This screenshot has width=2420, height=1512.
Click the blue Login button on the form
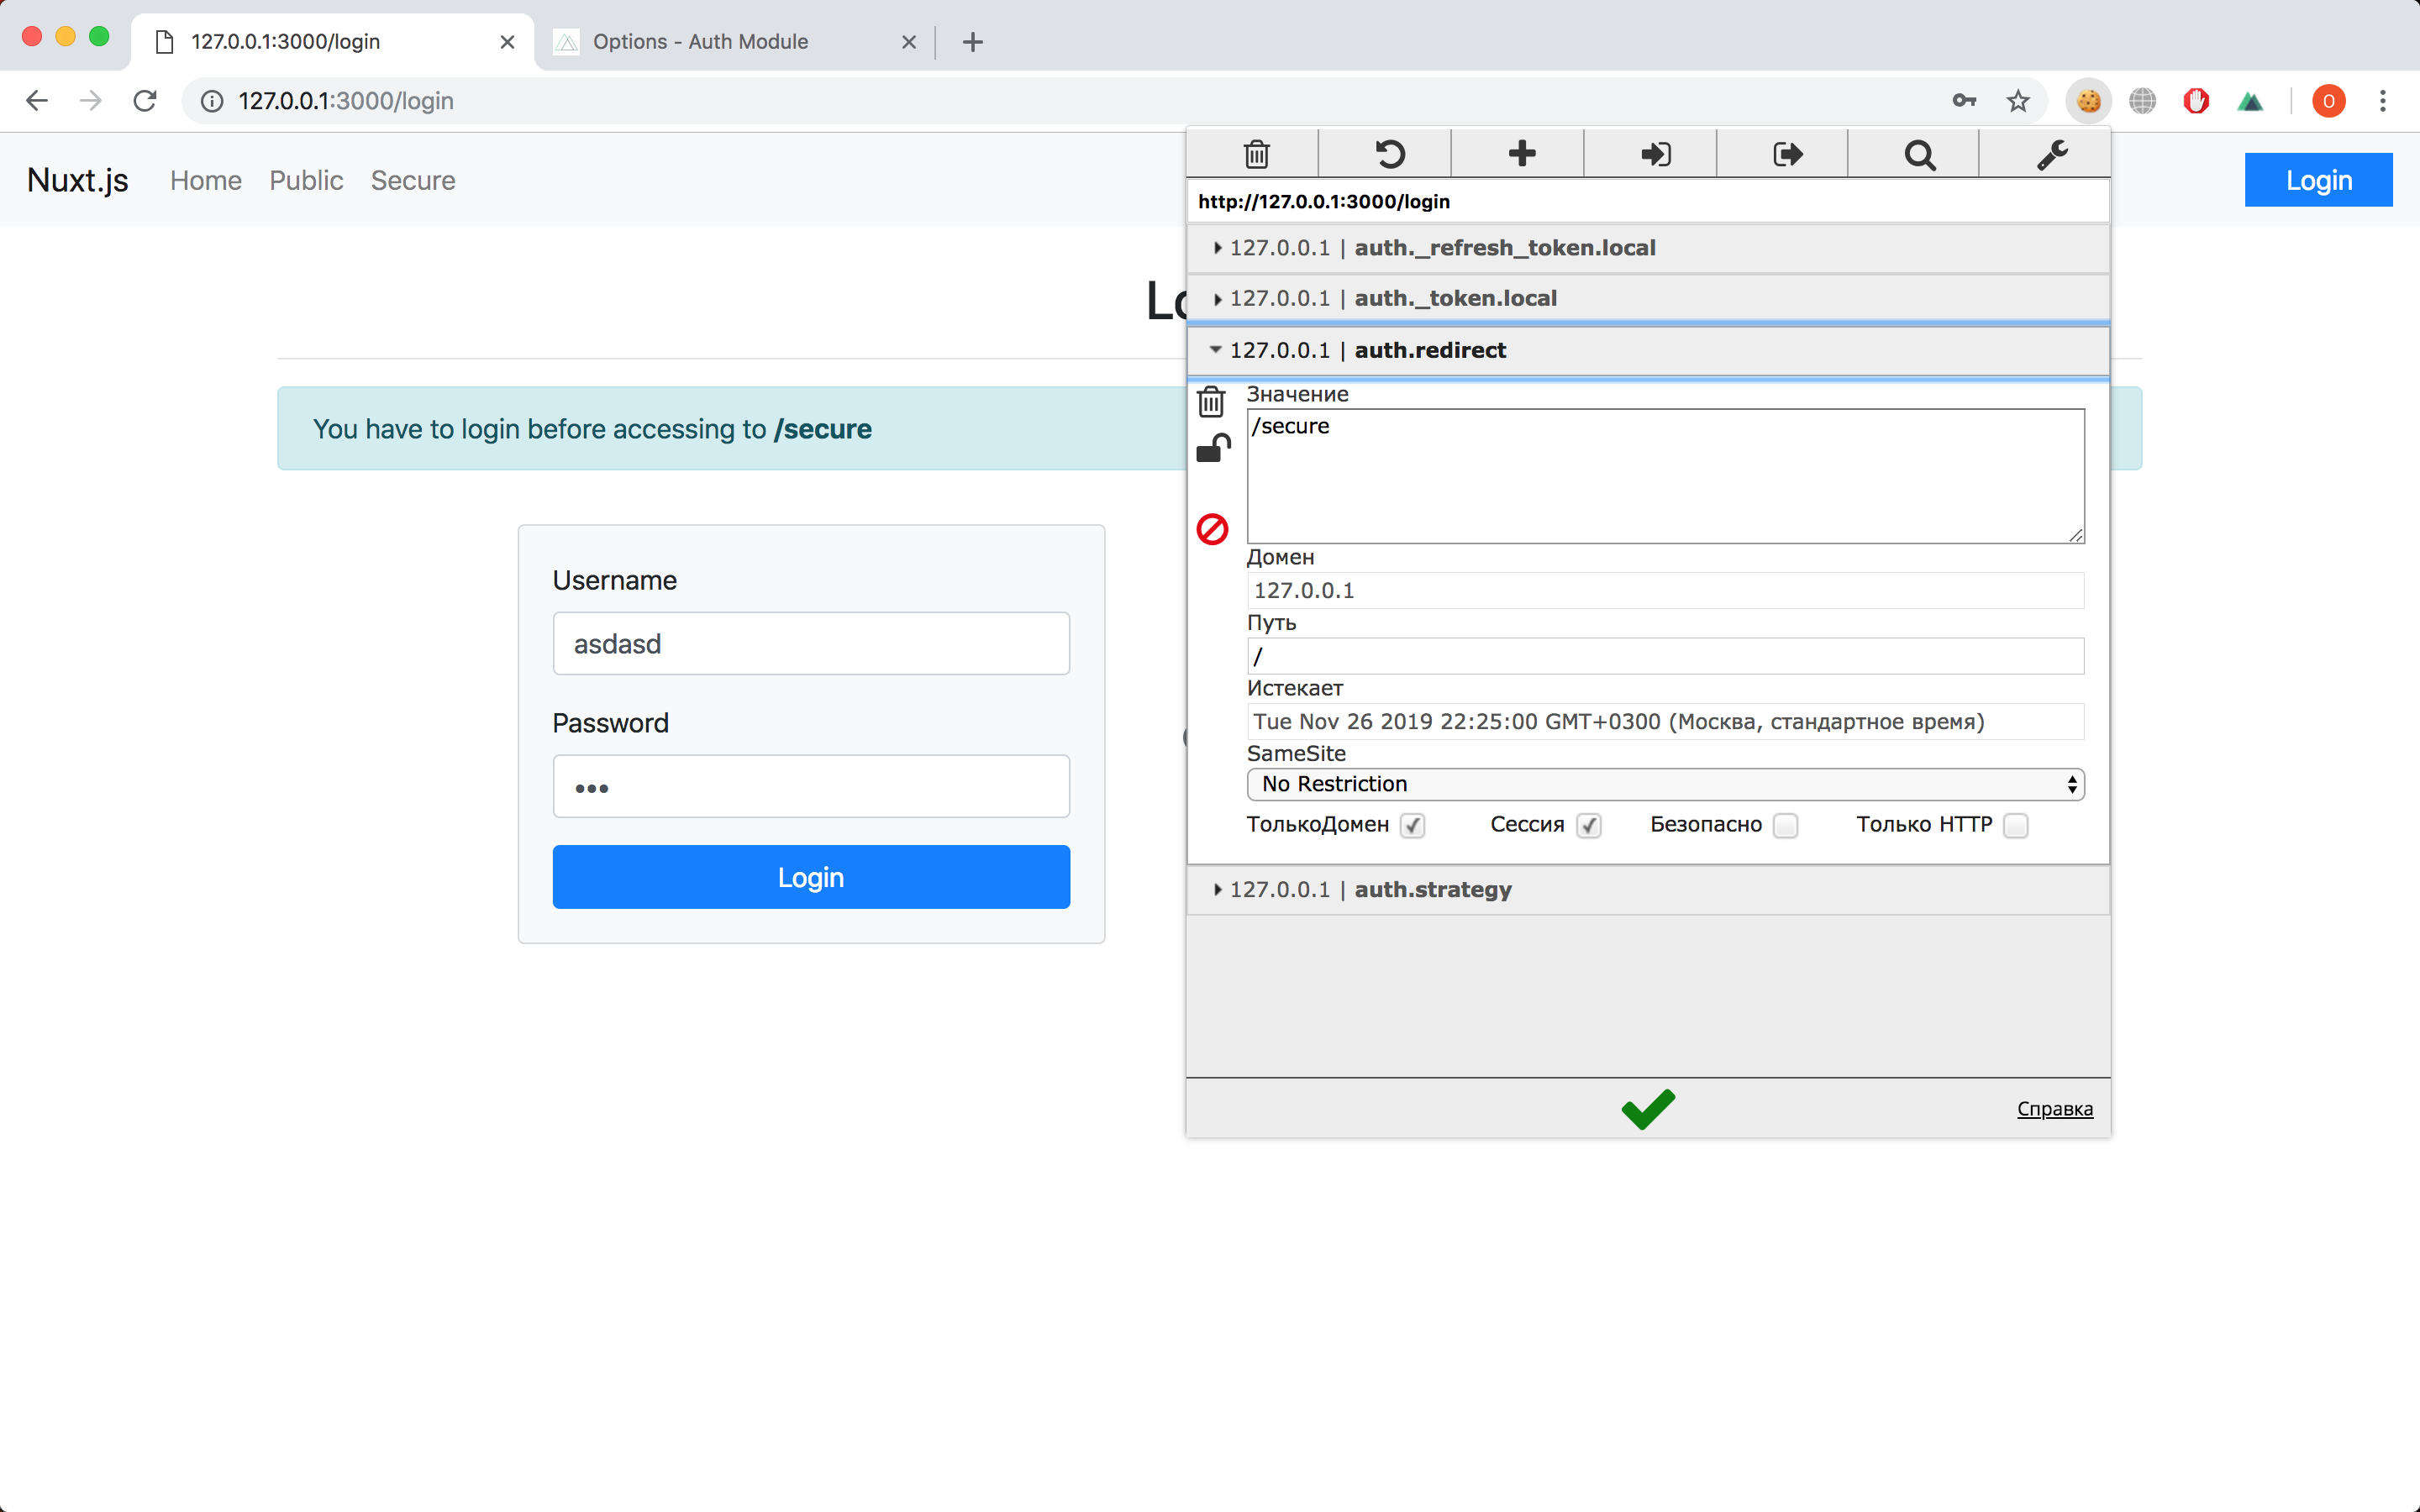[x=810, y=877]
